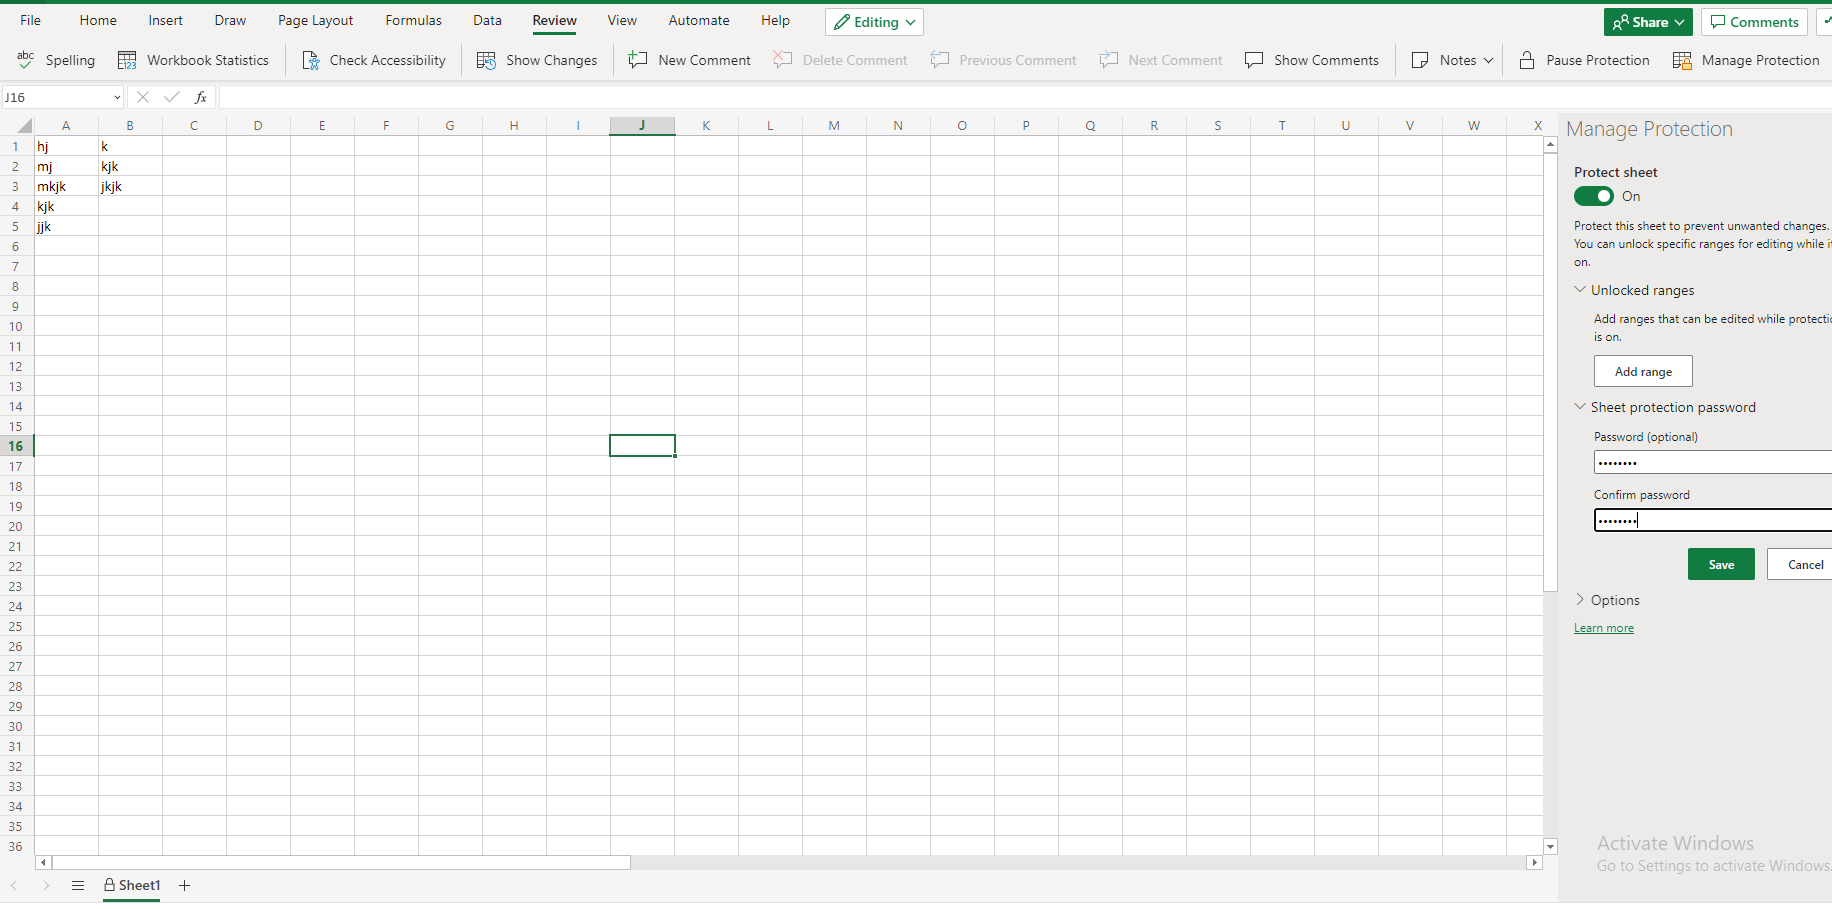Save the sheet protection password
Screen dimensions: 1832x909
click(1721, 564)
